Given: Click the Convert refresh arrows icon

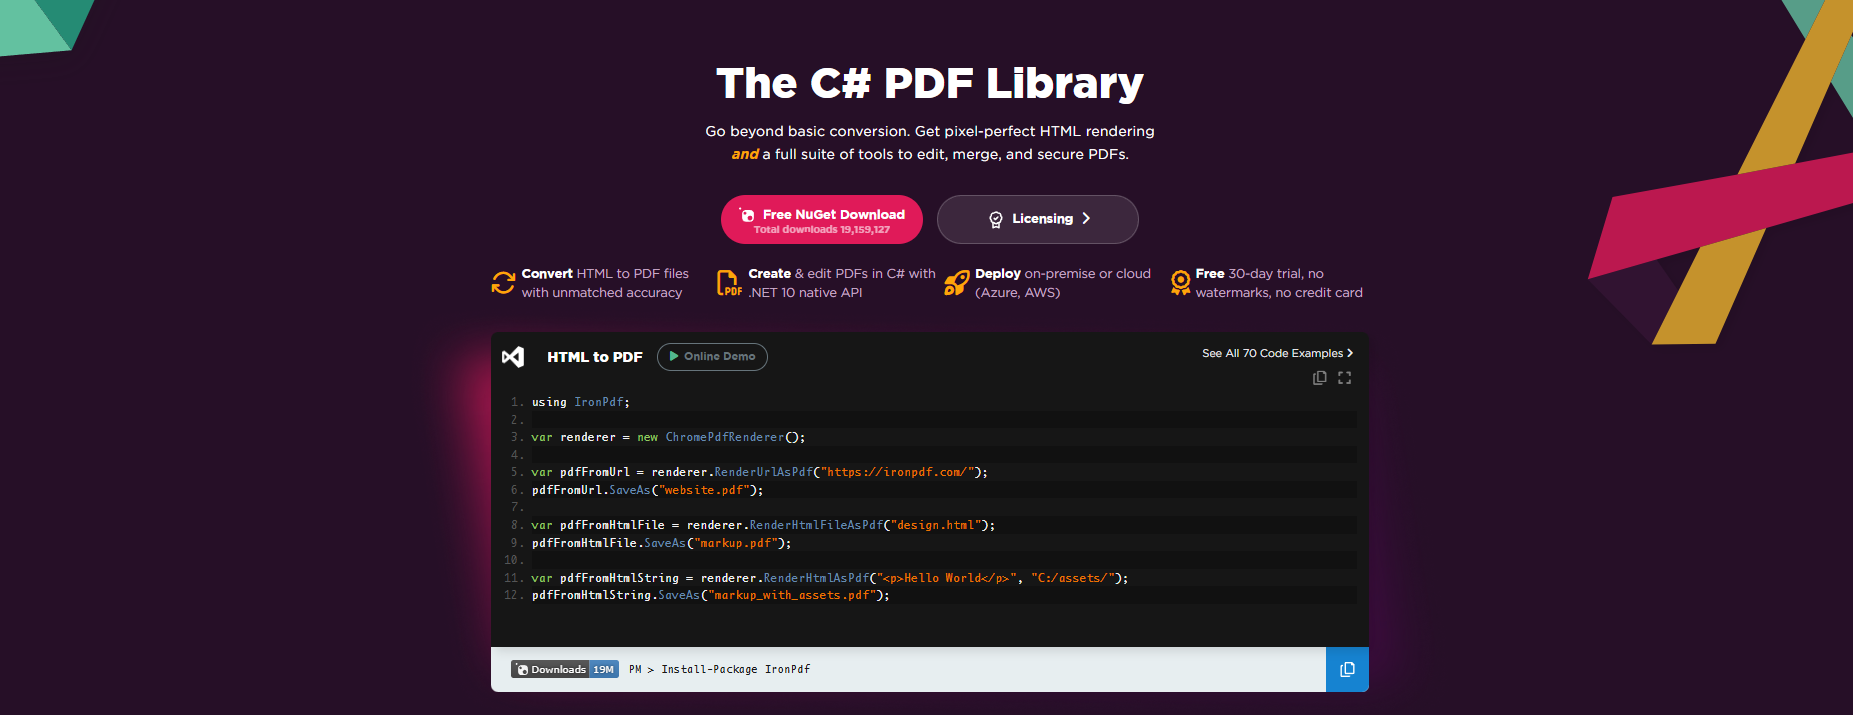Looking at the screenshot, I should (503, 283).
